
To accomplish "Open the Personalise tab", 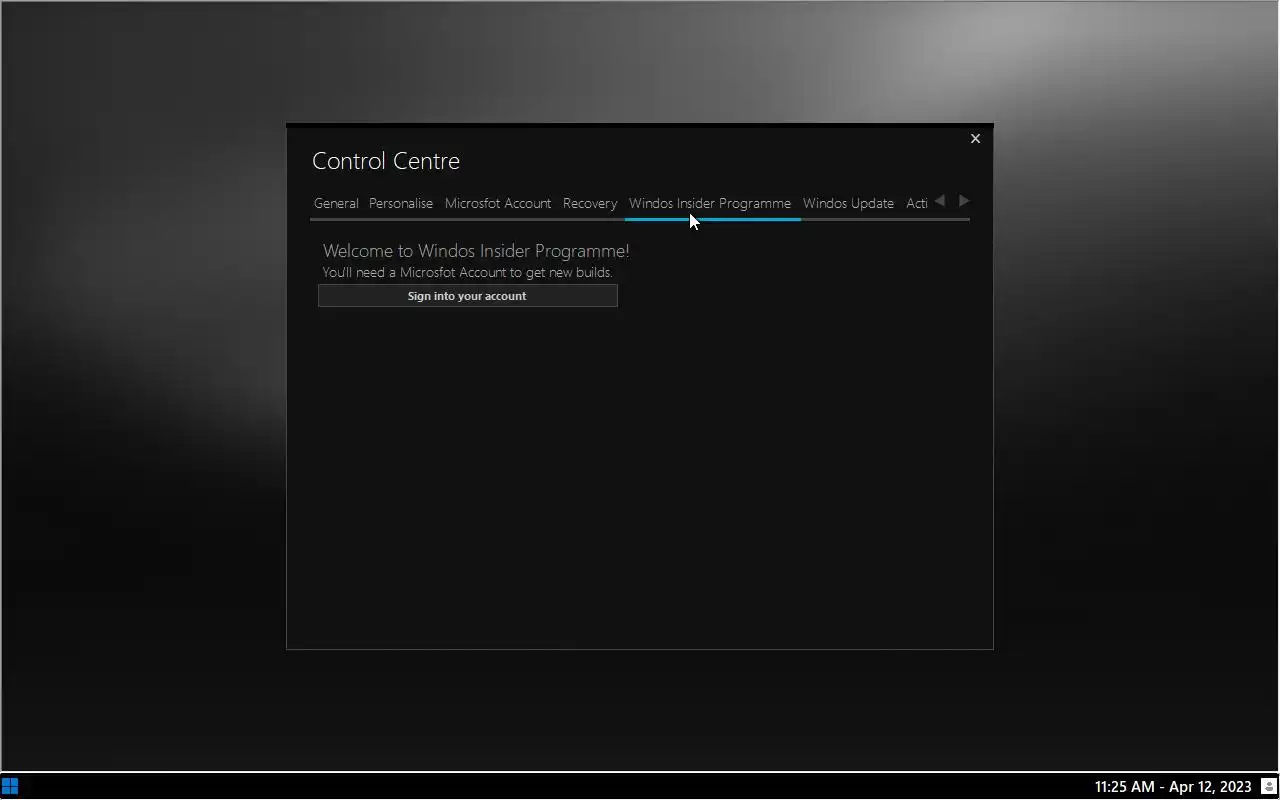I will pos(401,203).
